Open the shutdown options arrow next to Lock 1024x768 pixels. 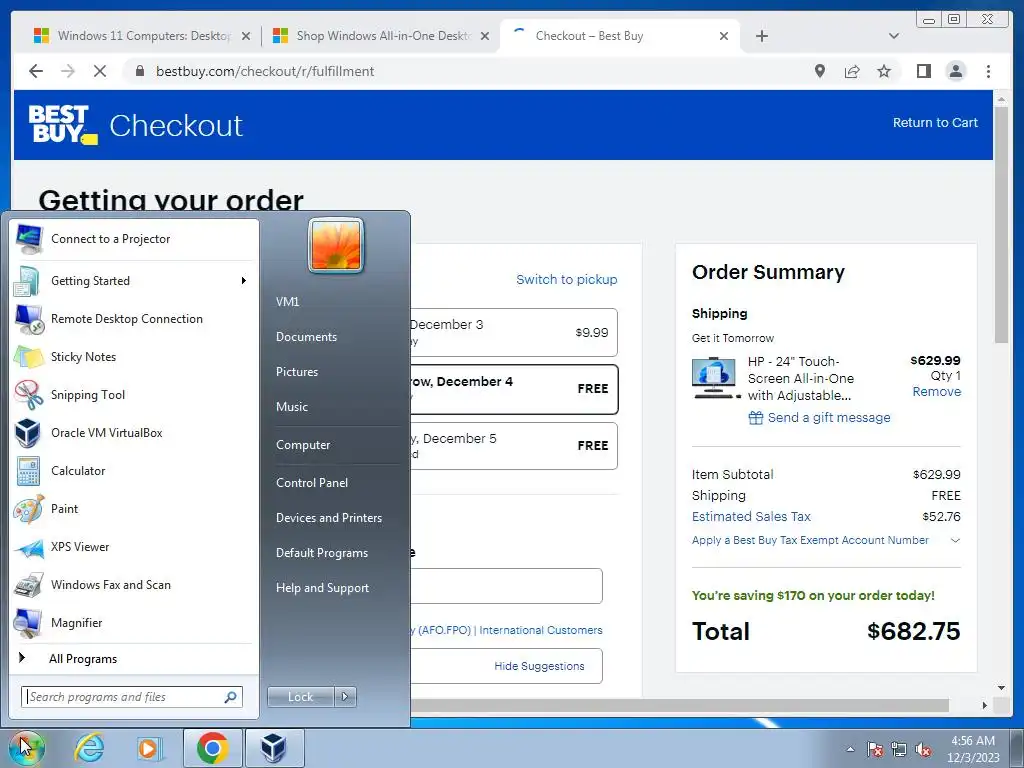[345, 697]
